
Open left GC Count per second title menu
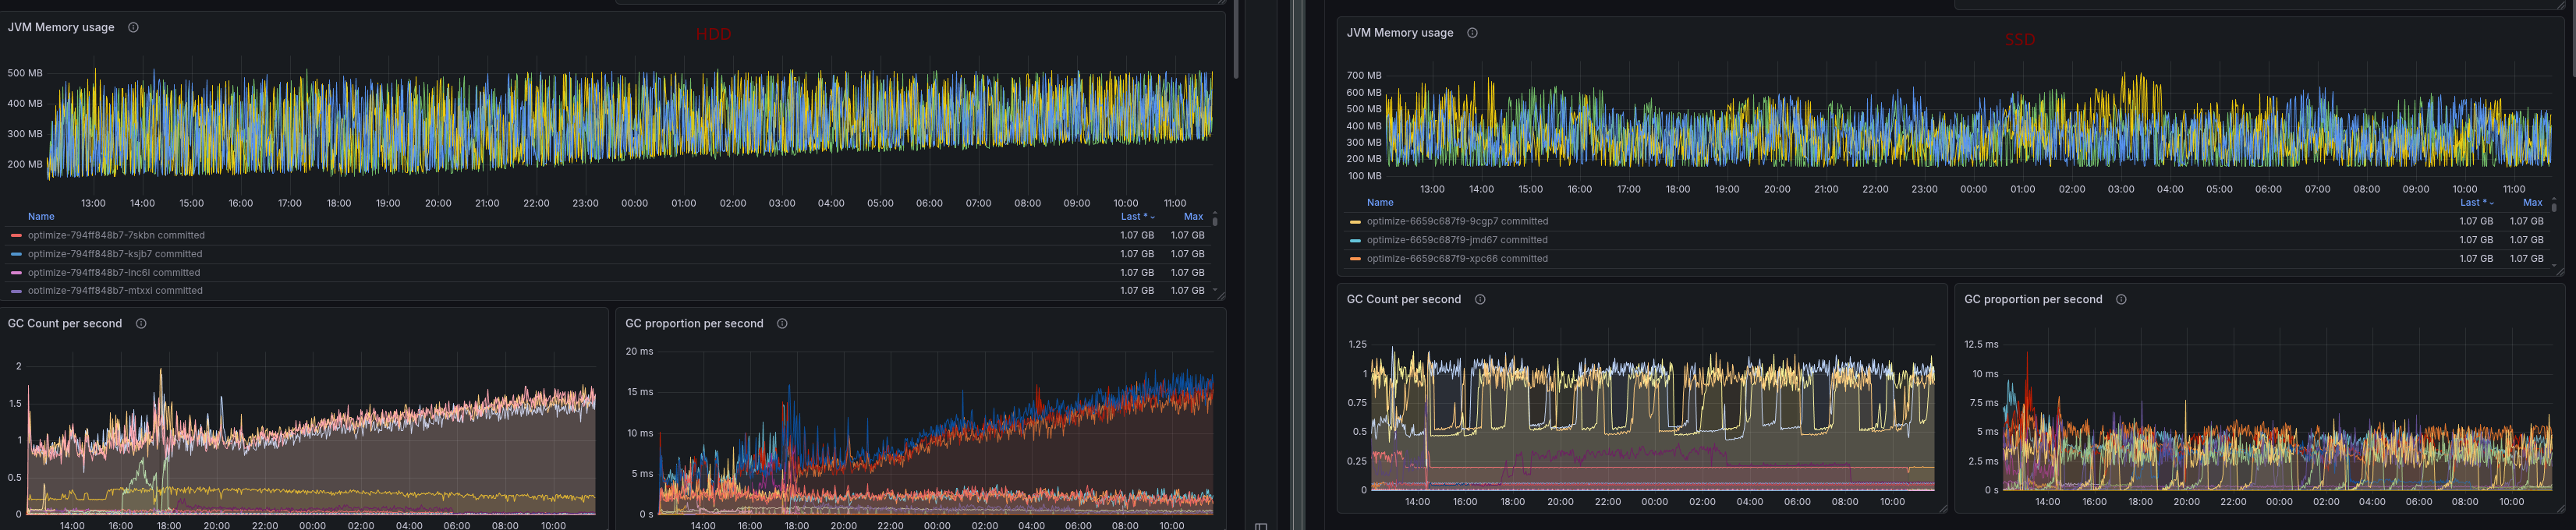(65, 323)
